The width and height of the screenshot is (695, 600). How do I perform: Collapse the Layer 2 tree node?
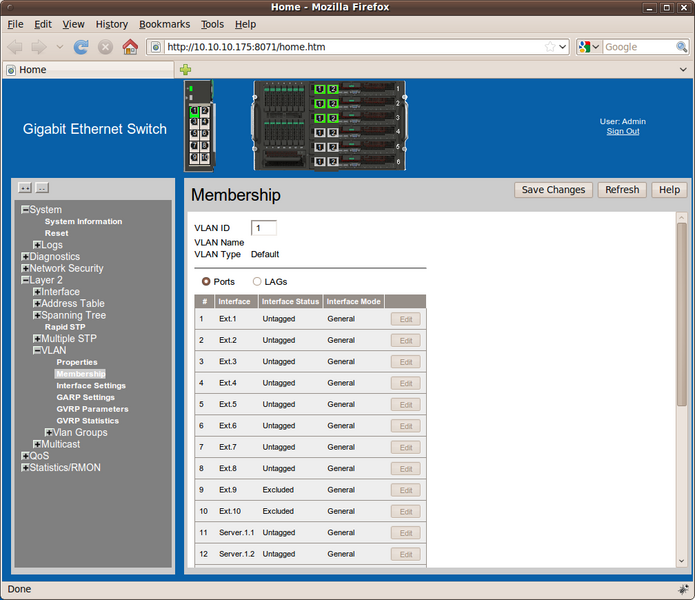pos(25,280)
